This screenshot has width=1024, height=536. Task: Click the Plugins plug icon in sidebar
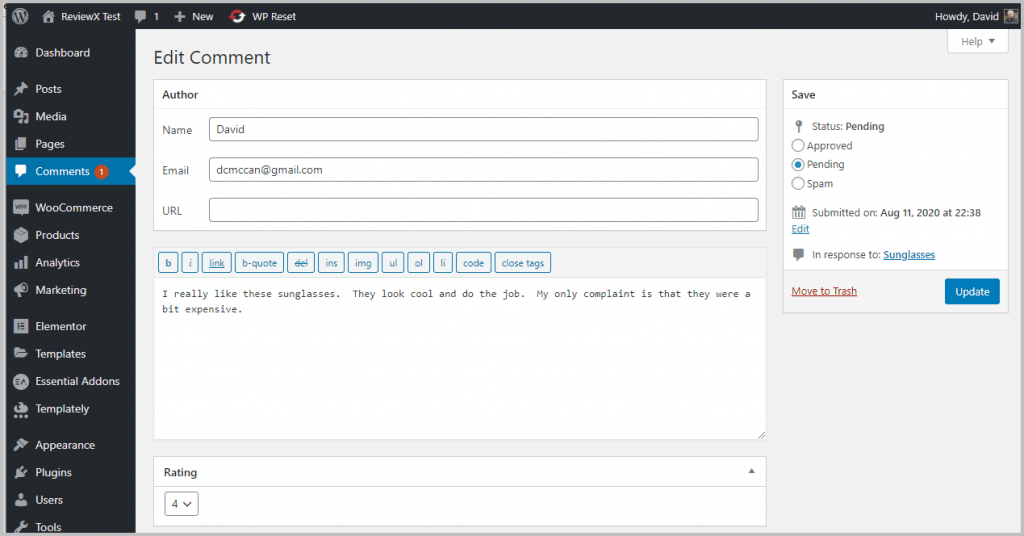(21, 473)
